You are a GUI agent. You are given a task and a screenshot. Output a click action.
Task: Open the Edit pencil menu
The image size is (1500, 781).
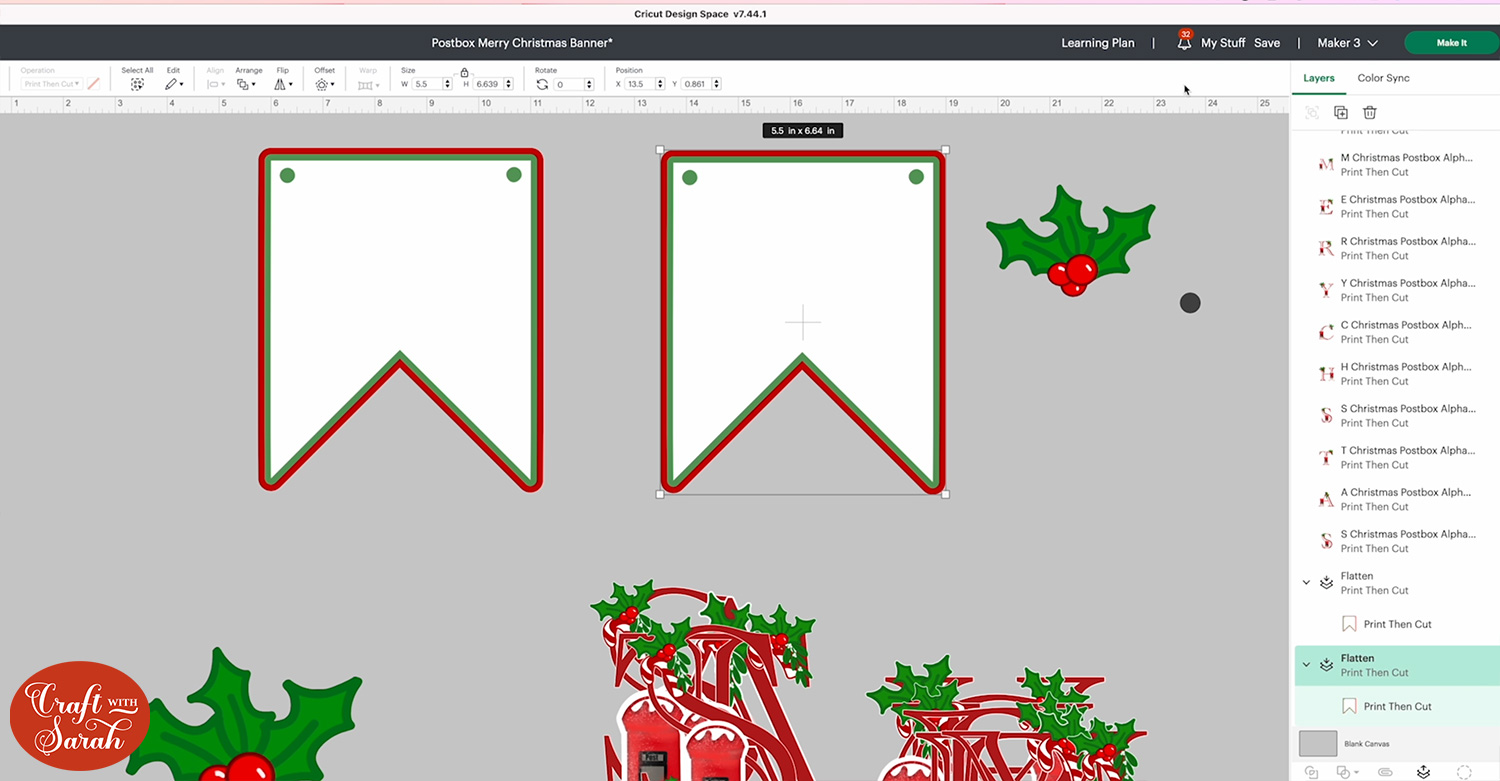pos(174,84)
